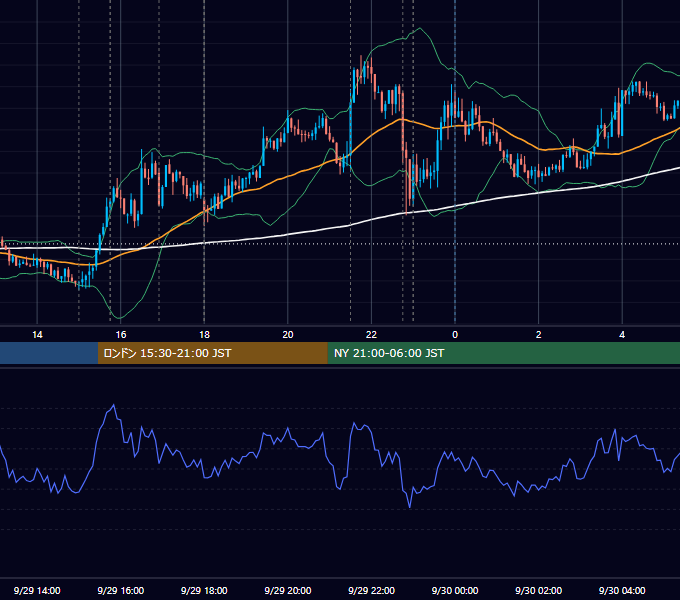Click the ロンドン 15:30-21:00 JST session band
The image size is (680, 600).
point(212,353)
